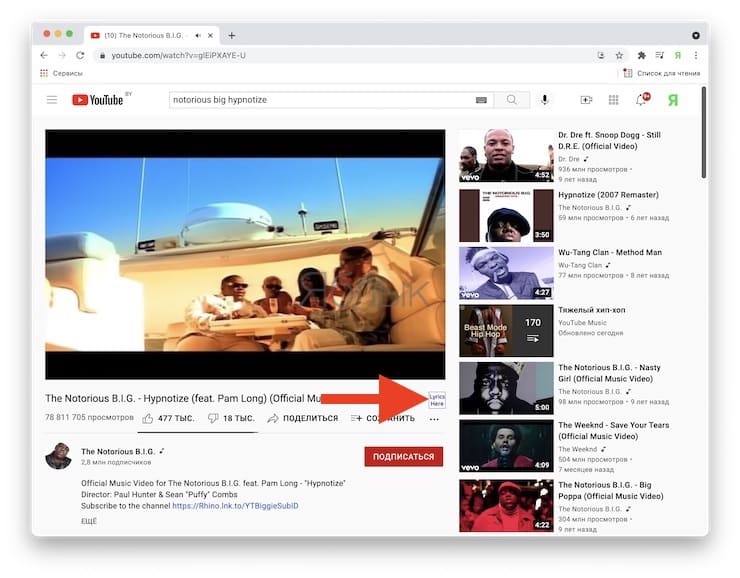The width and height of the screenshot is (740, 578).
Task: Open the Сервисы apps bookmark
Action: coord(61,73)
